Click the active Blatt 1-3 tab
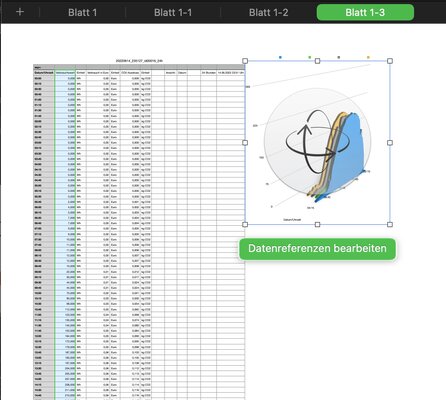 point(365,13)
